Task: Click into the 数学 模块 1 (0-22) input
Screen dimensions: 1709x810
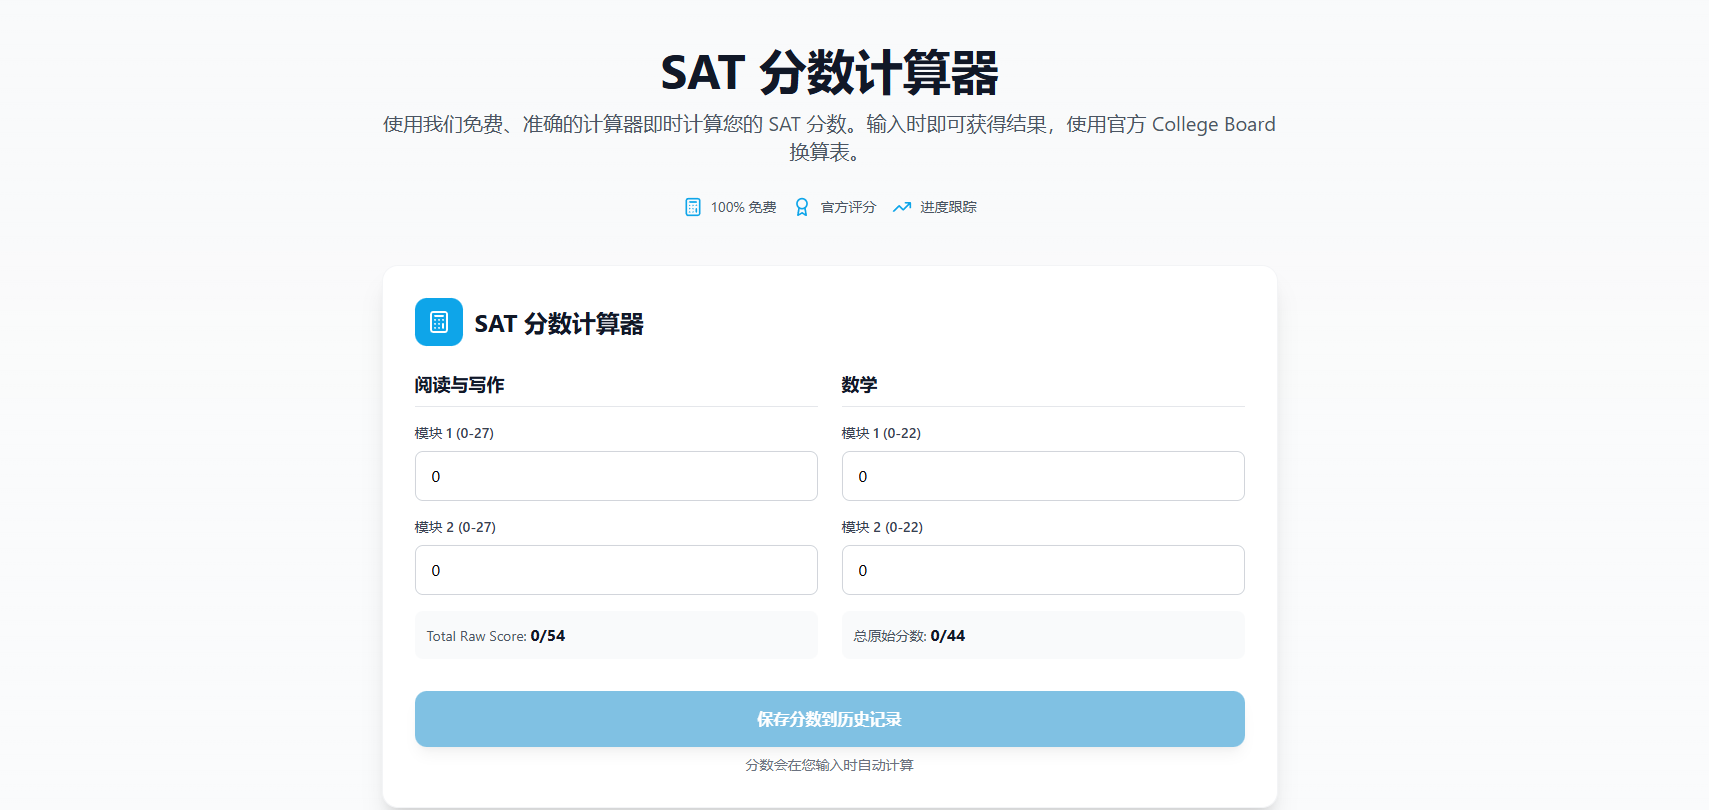Action: click(1043, 476)
